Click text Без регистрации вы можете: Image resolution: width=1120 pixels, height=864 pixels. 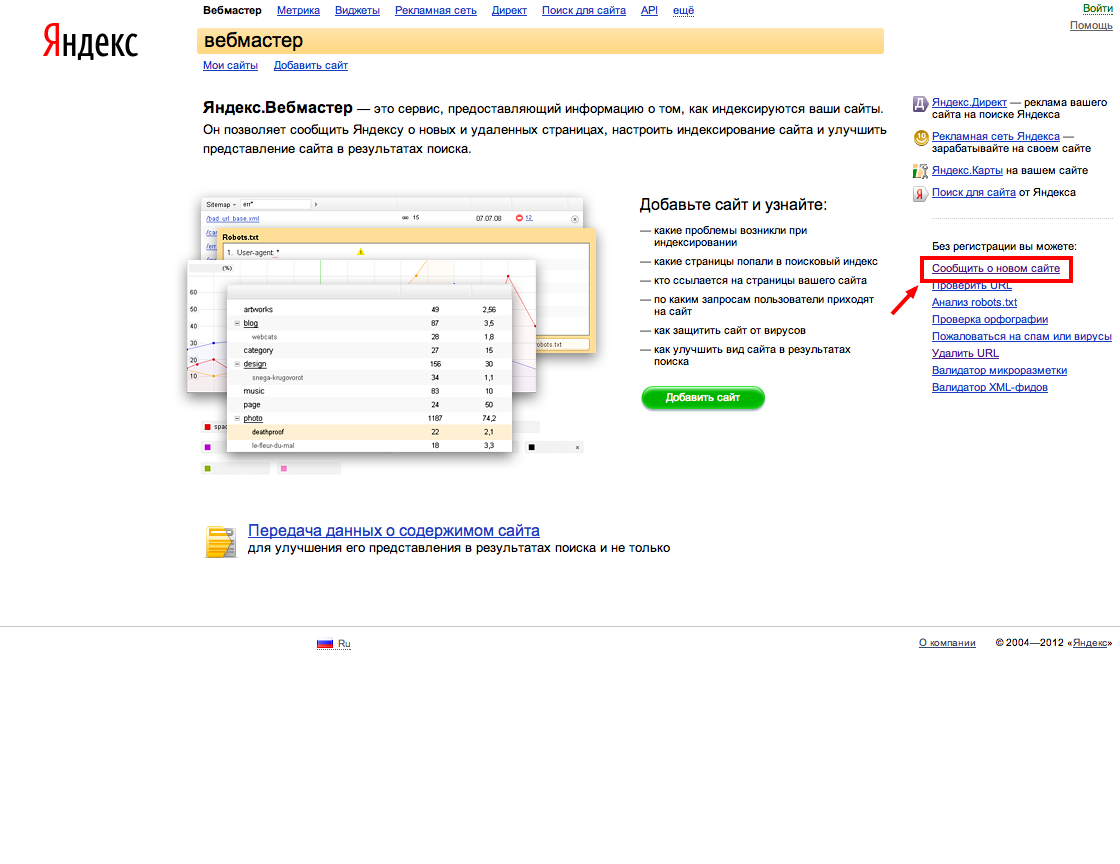point(1004,246)
